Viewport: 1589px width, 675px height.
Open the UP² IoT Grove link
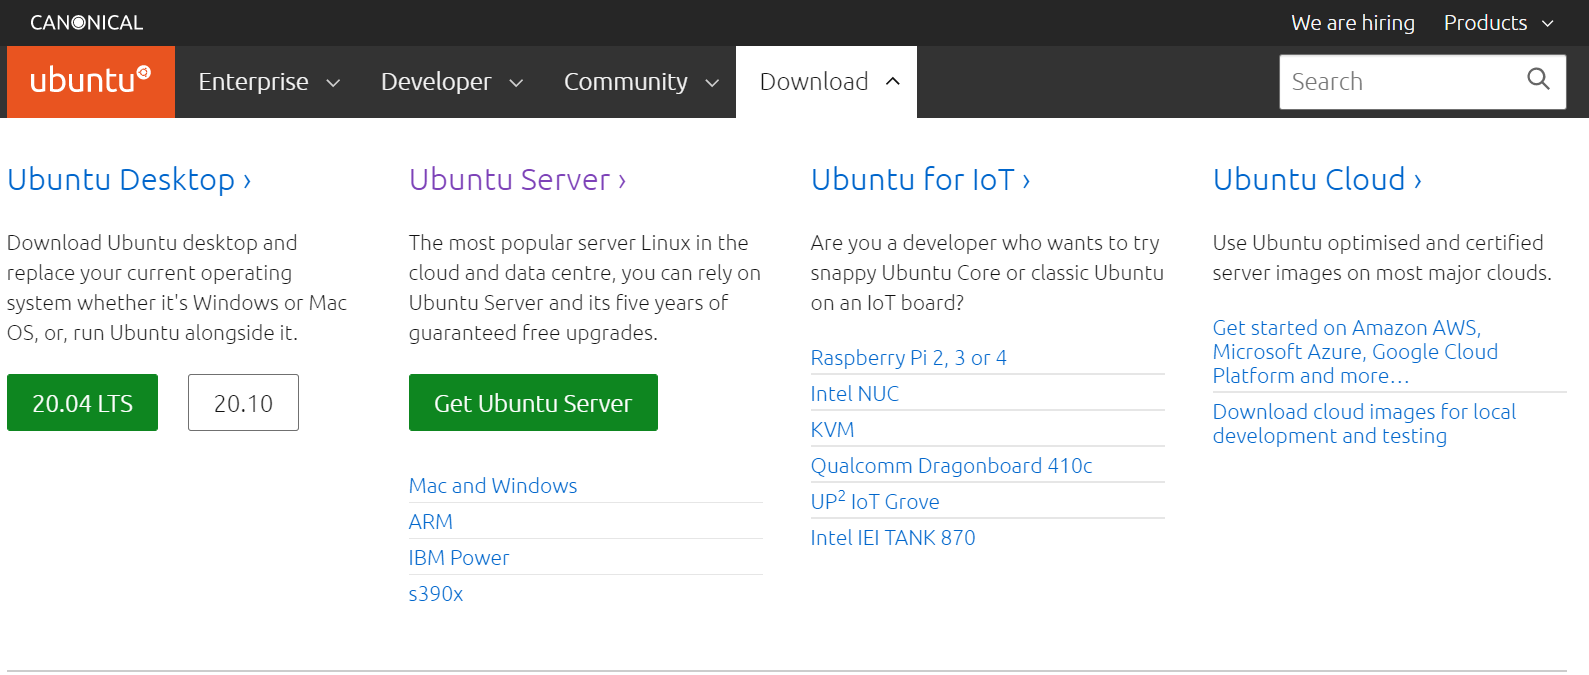pos(875,501)
